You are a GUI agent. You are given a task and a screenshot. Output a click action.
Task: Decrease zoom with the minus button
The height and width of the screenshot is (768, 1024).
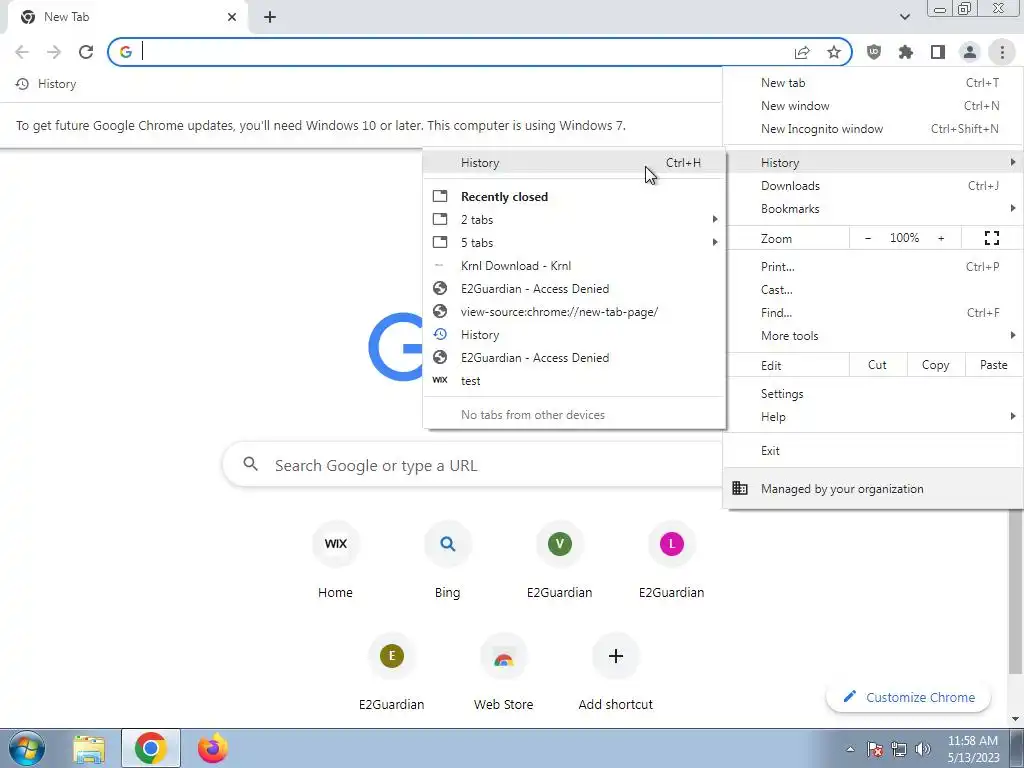point(868,238)
